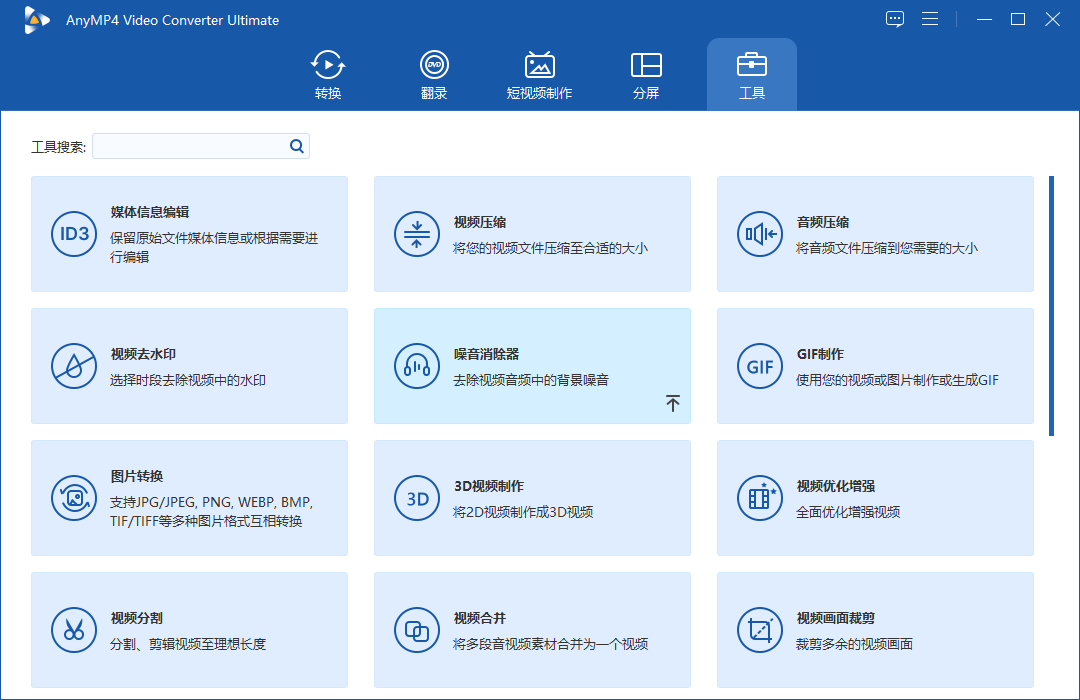Open the Video Splitter (视频分割) tool
The image size is (1080, 700).
pos(189,630)
